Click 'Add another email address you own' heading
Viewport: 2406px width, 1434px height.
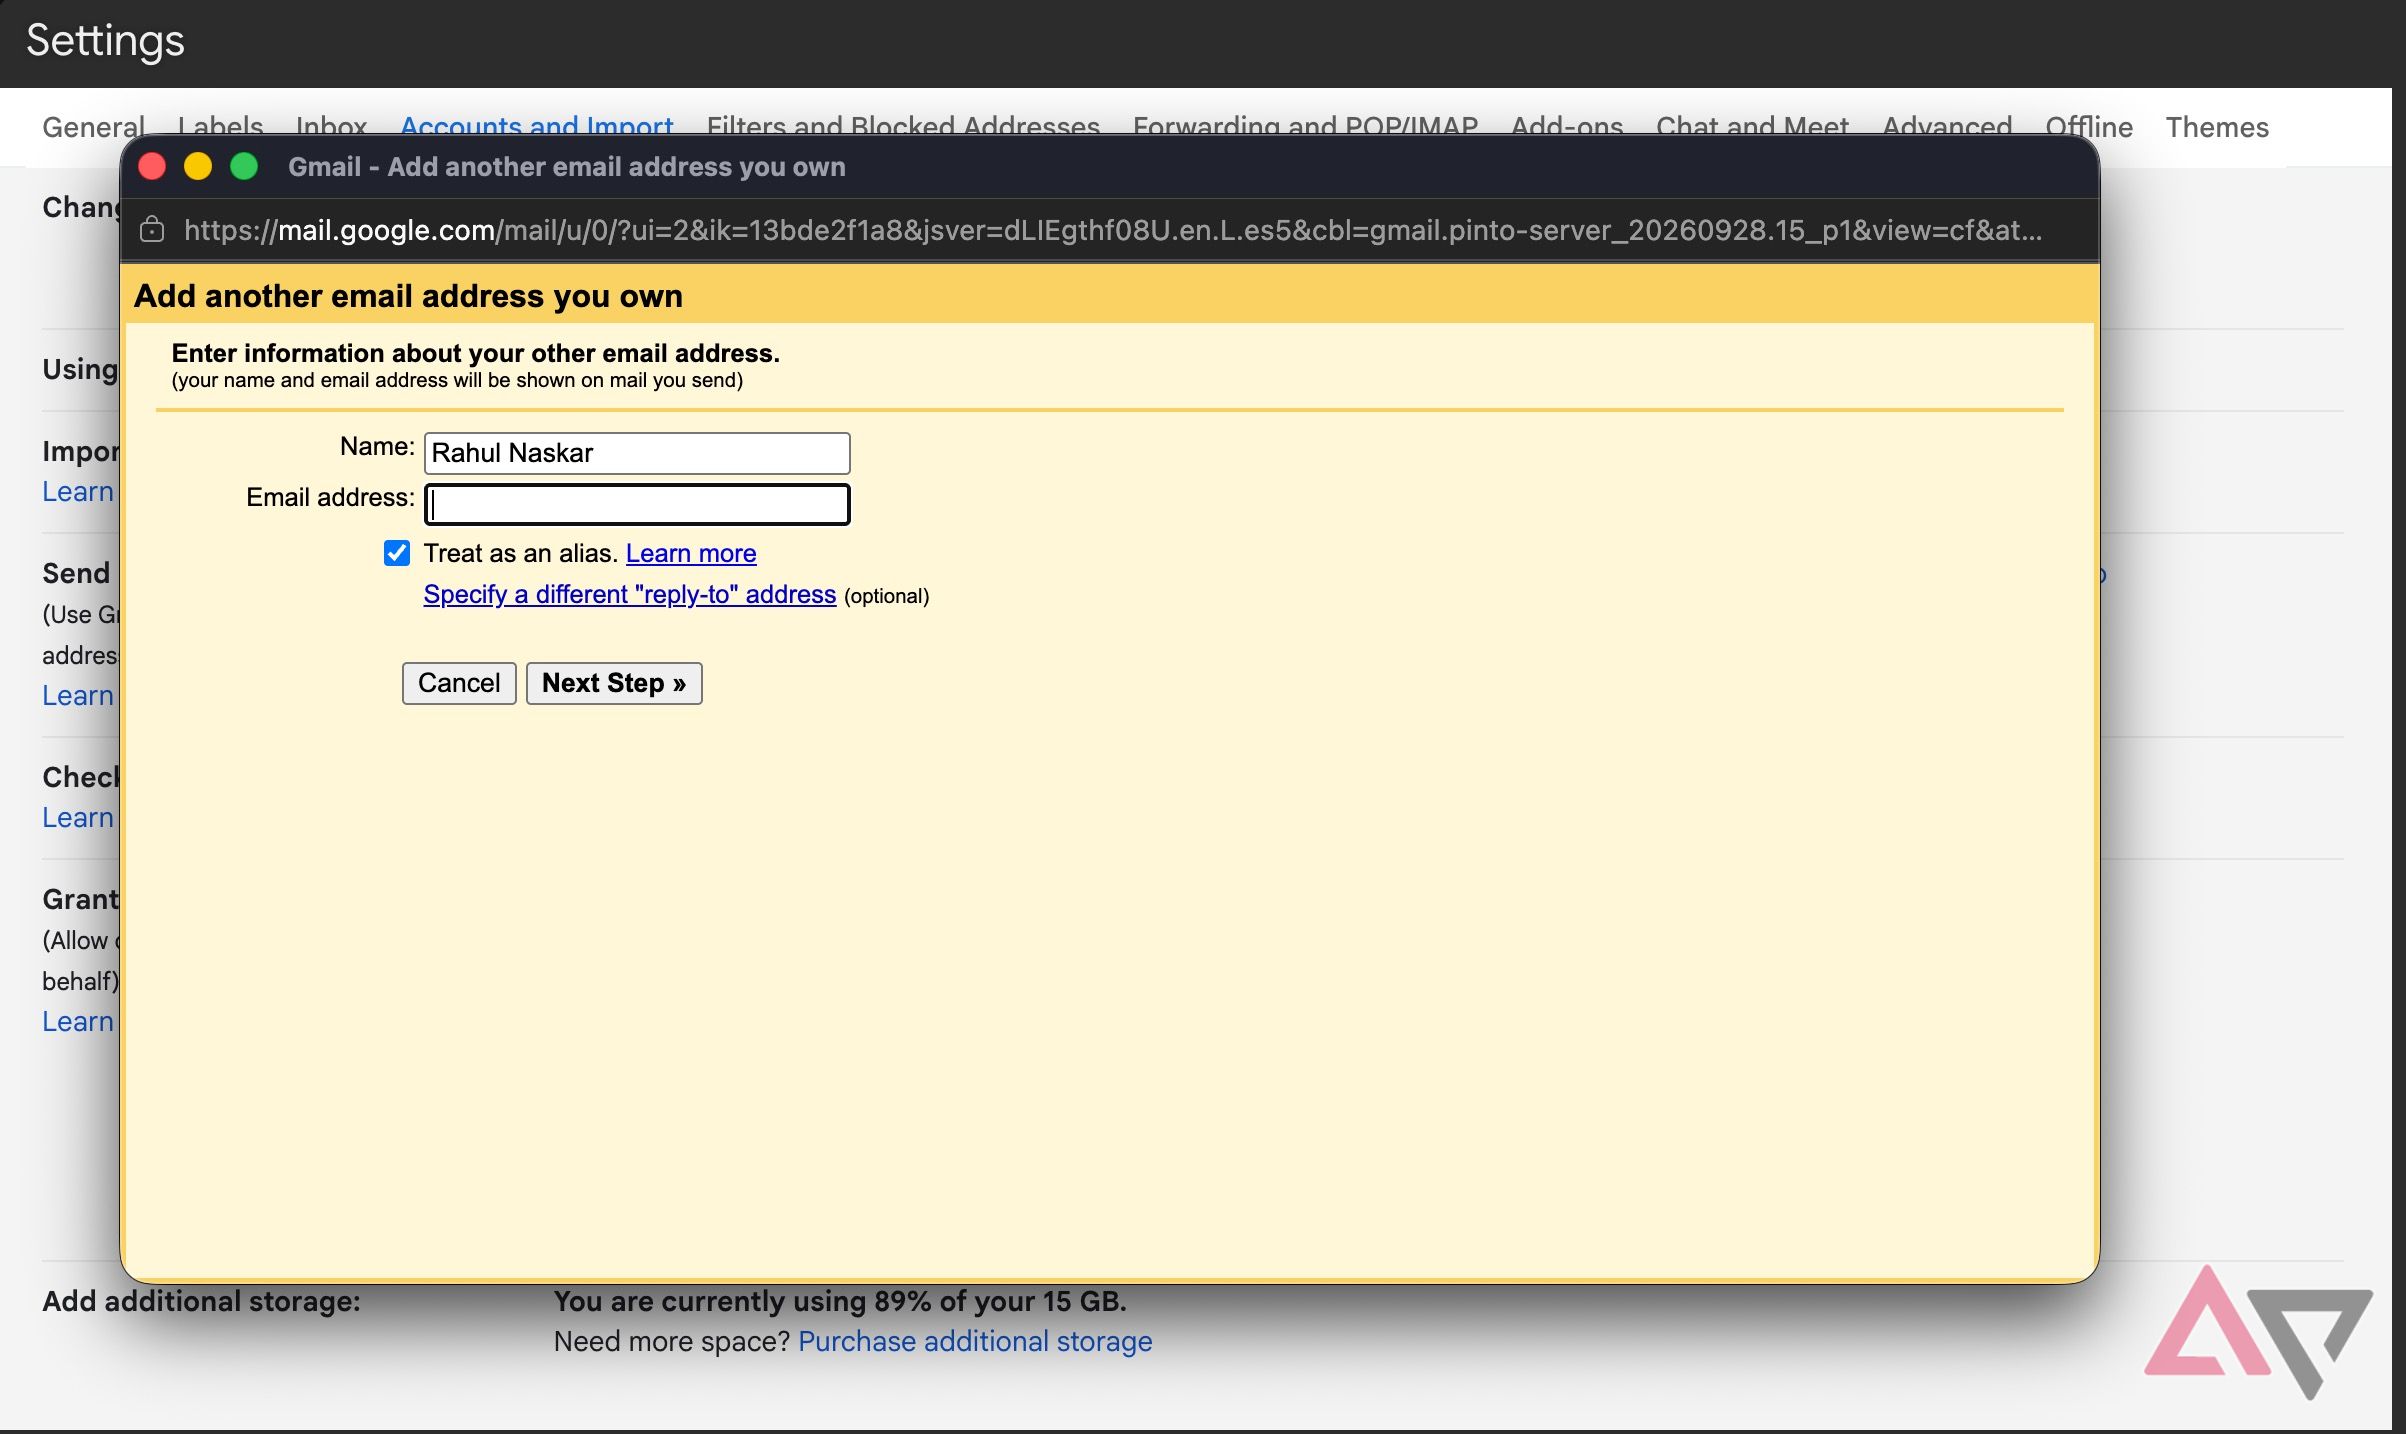408,296
